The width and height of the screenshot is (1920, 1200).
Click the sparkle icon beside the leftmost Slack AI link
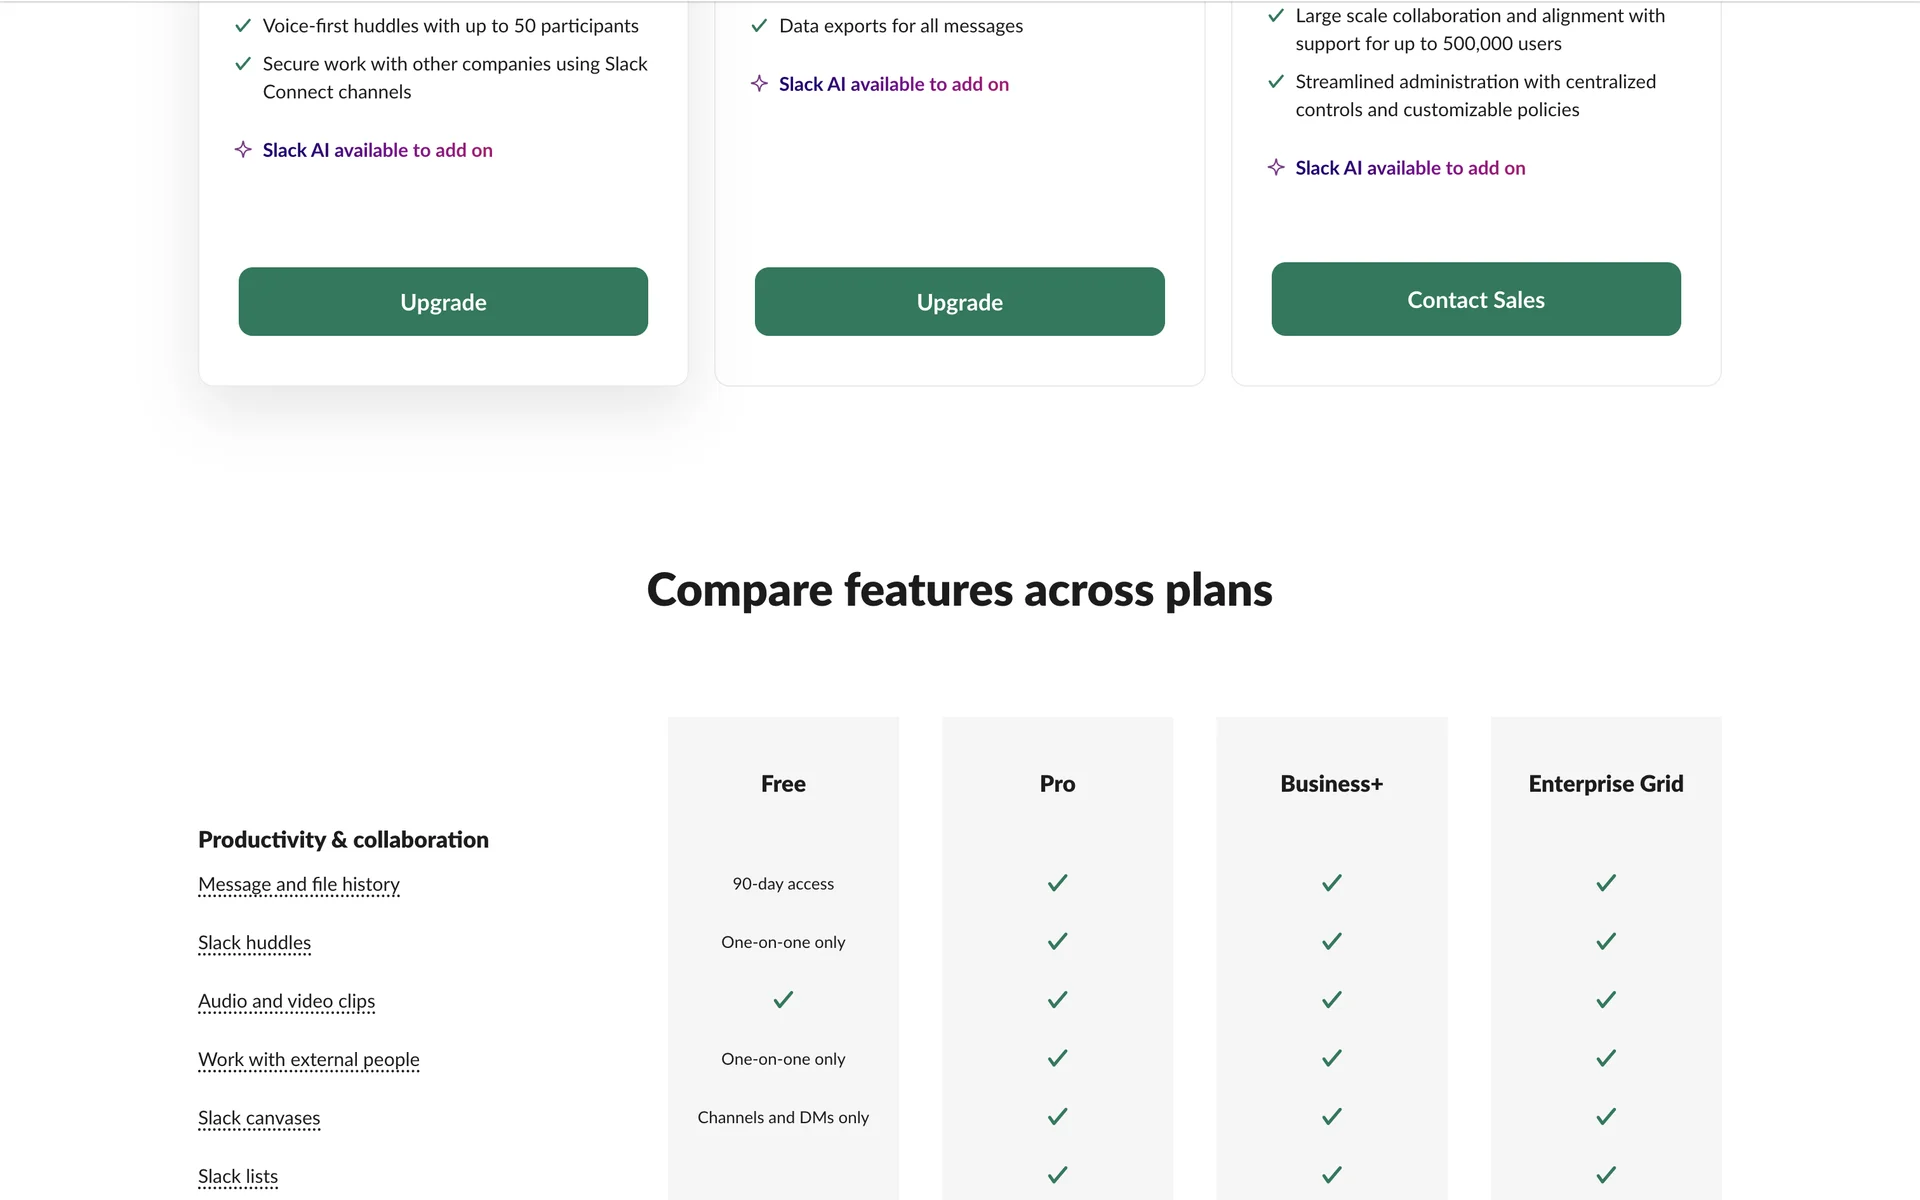243,150
